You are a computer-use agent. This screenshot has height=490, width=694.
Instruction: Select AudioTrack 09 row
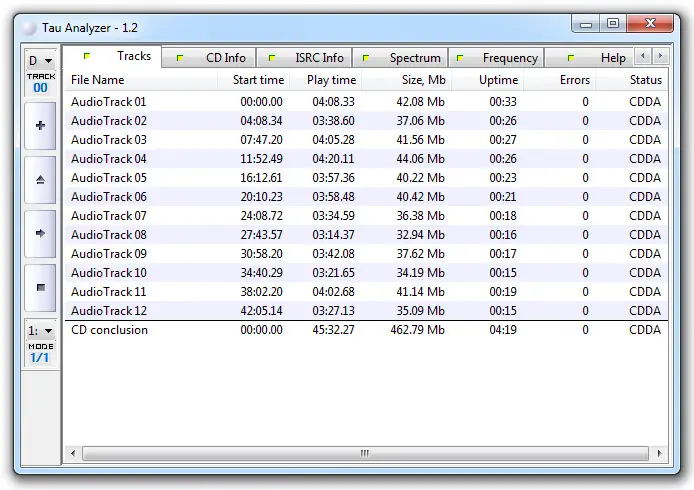click(x=366, y=254)
